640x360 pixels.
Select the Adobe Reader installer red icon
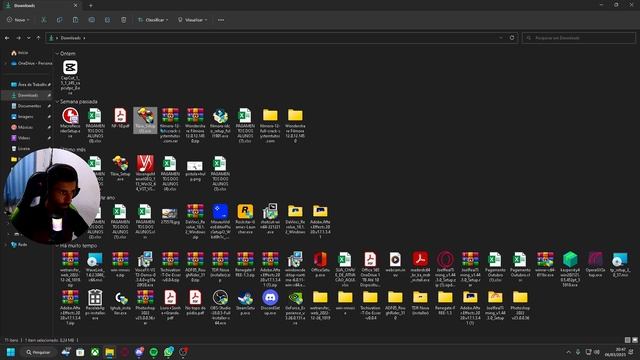coord(420,267)
